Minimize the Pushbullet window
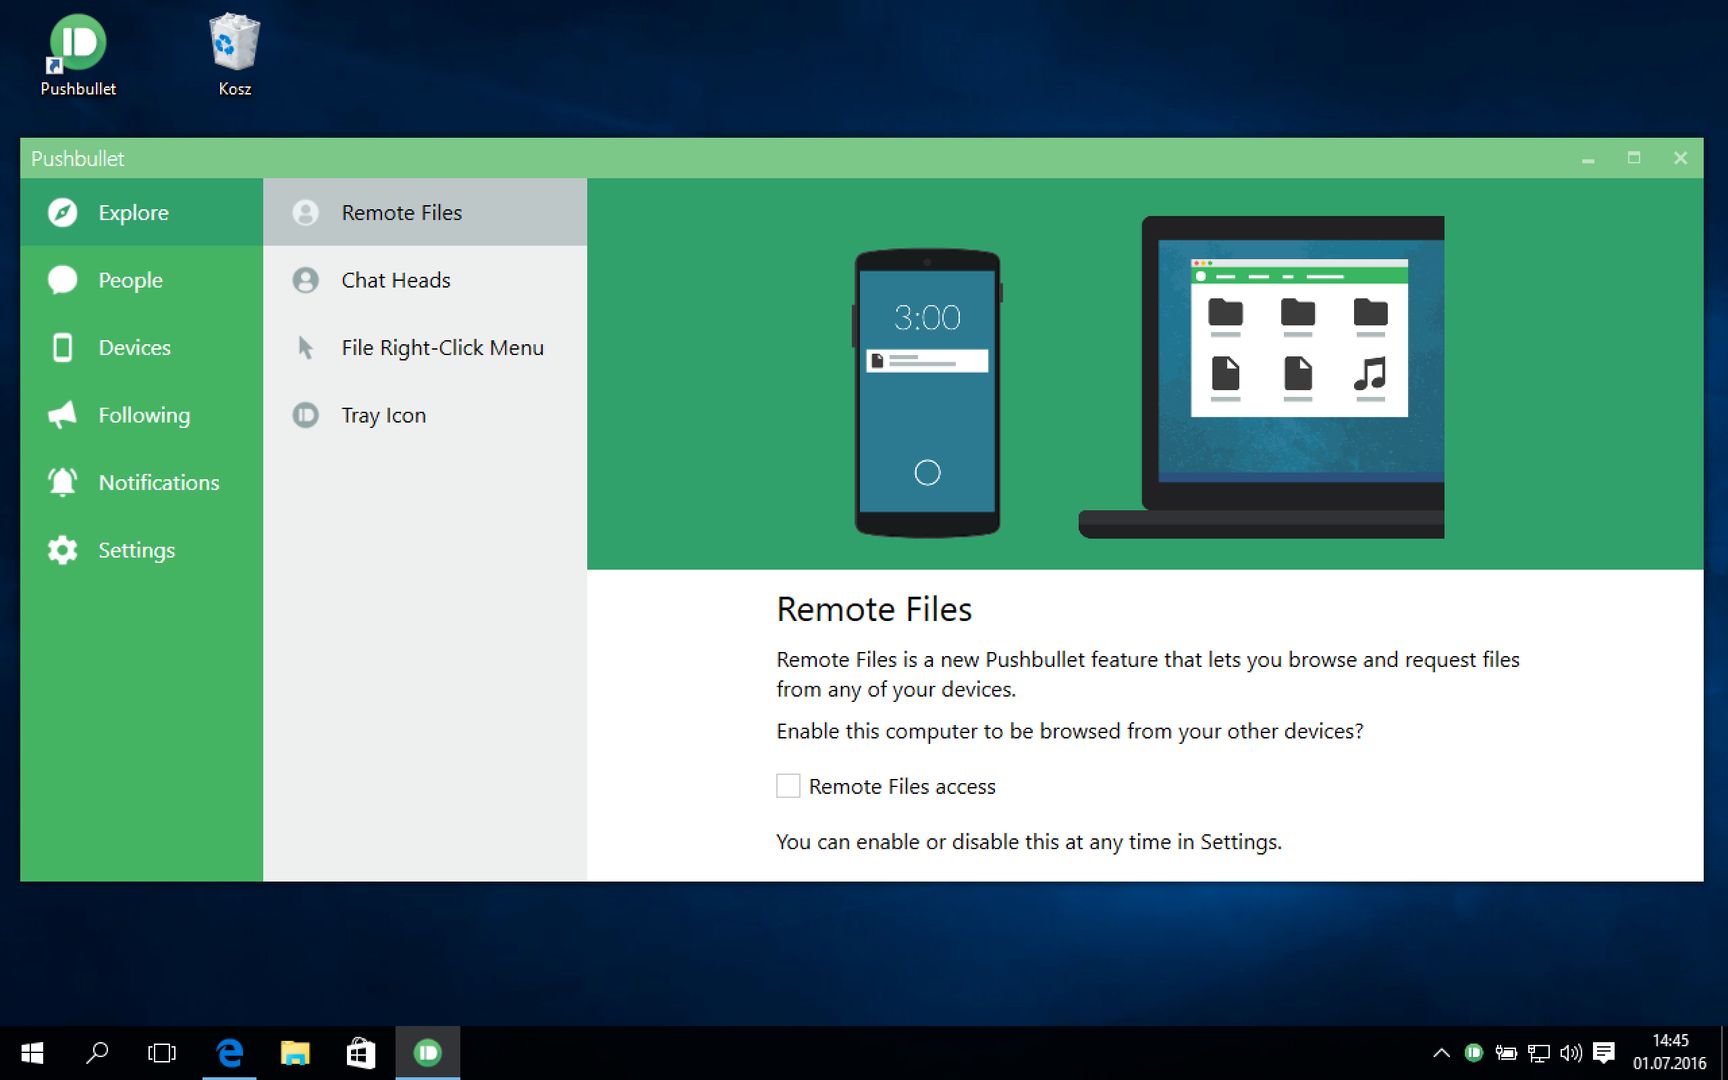Viewport: 1728px width, 1080px height. [1588, 158]
